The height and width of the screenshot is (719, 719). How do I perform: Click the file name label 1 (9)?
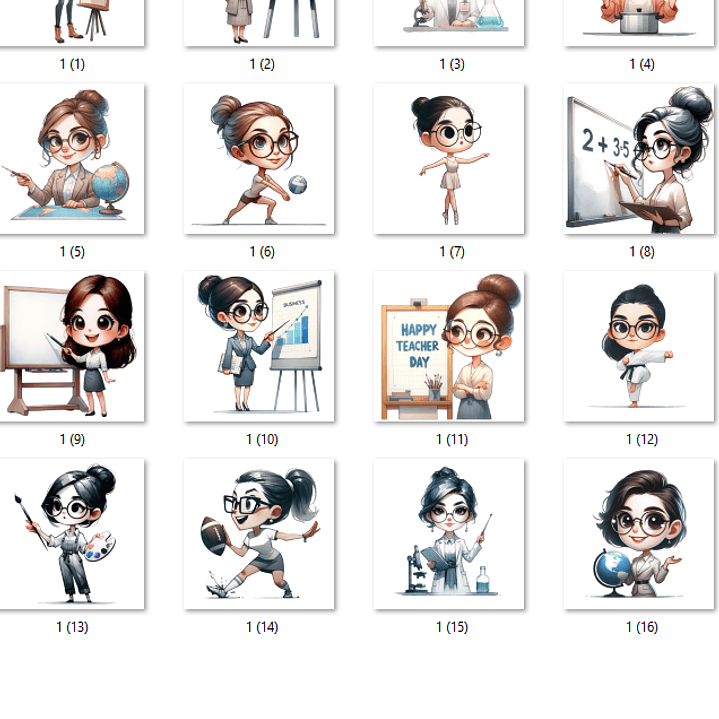72,439
